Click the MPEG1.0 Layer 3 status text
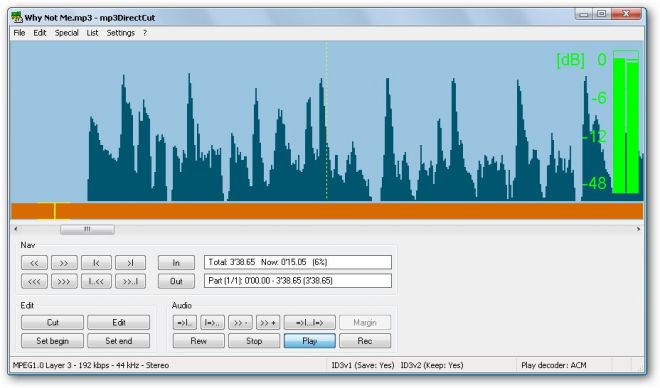Image resolution: width=660 pixels, height=388 pixels. point(91,365)
